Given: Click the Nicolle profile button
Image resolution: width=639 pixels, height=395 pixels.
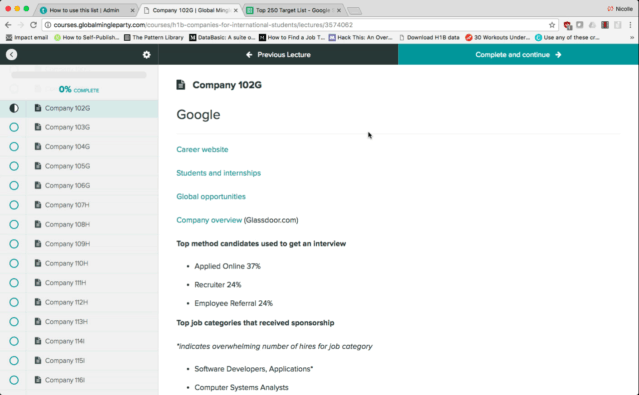Looking at the screenshot, I should [620, 9].
